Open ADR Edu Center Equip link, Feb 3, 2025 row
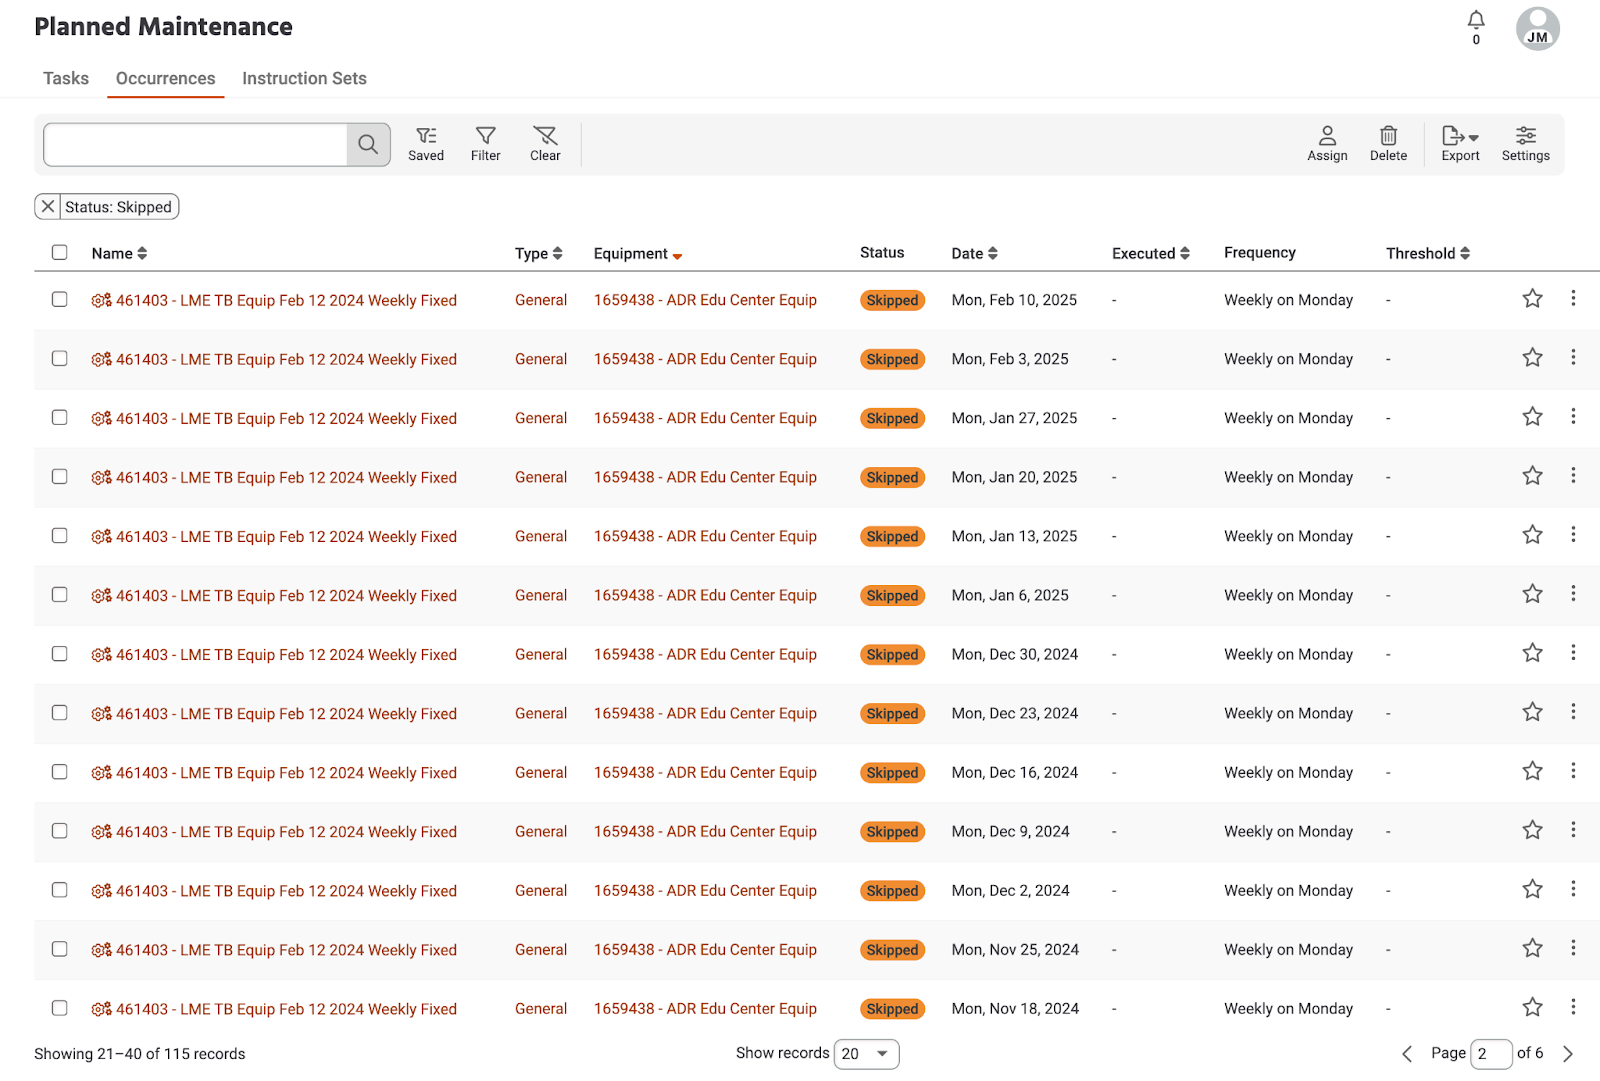The image size is (1600, 1081). (x=705, y=359)
